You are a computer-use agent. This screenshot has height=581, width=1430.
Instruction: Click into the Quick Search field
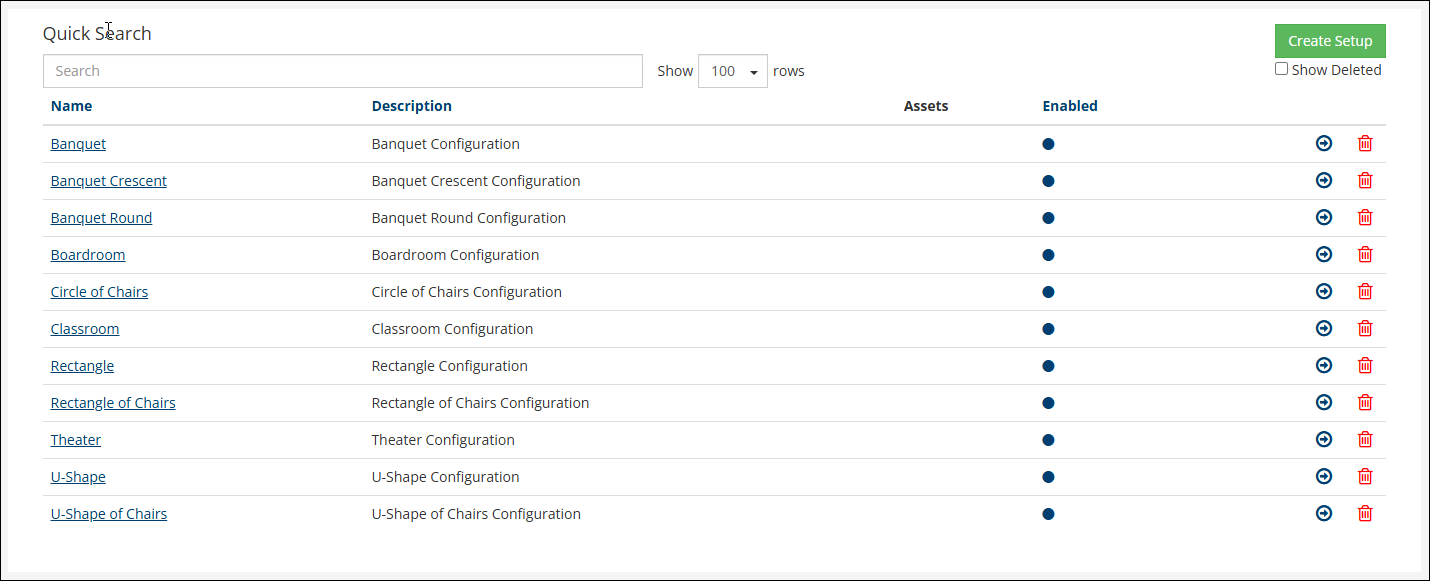[342, 71]
